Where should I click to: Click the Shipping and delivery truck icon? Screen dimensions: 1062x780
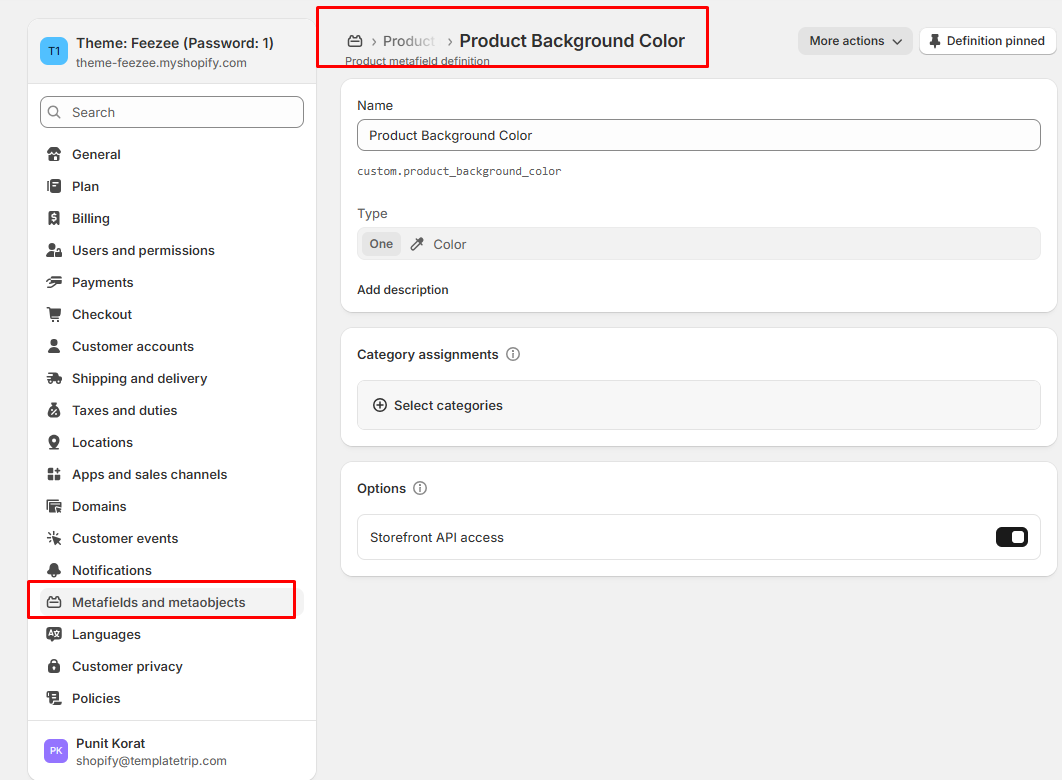tap(54, 378)
